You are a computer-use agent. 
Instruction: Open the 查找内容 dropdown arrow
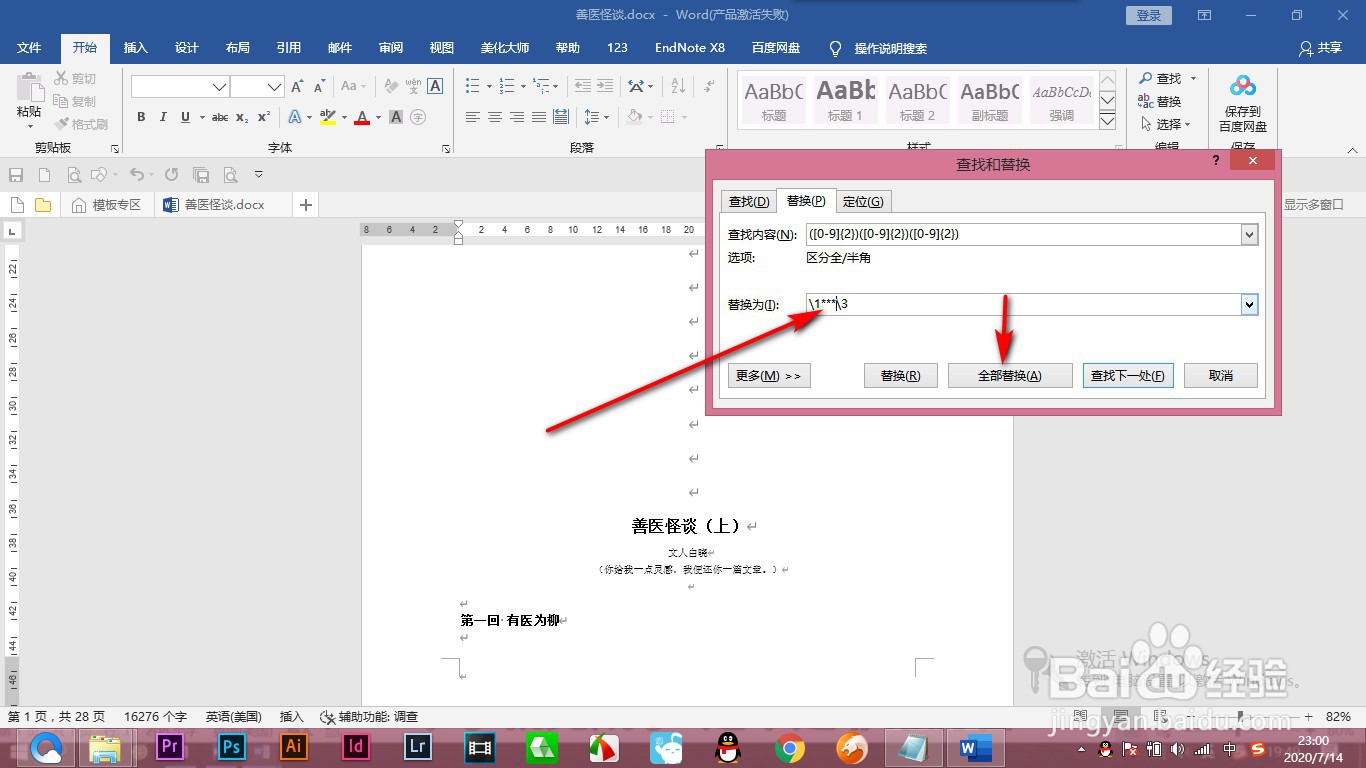(x=1248, y=235)
